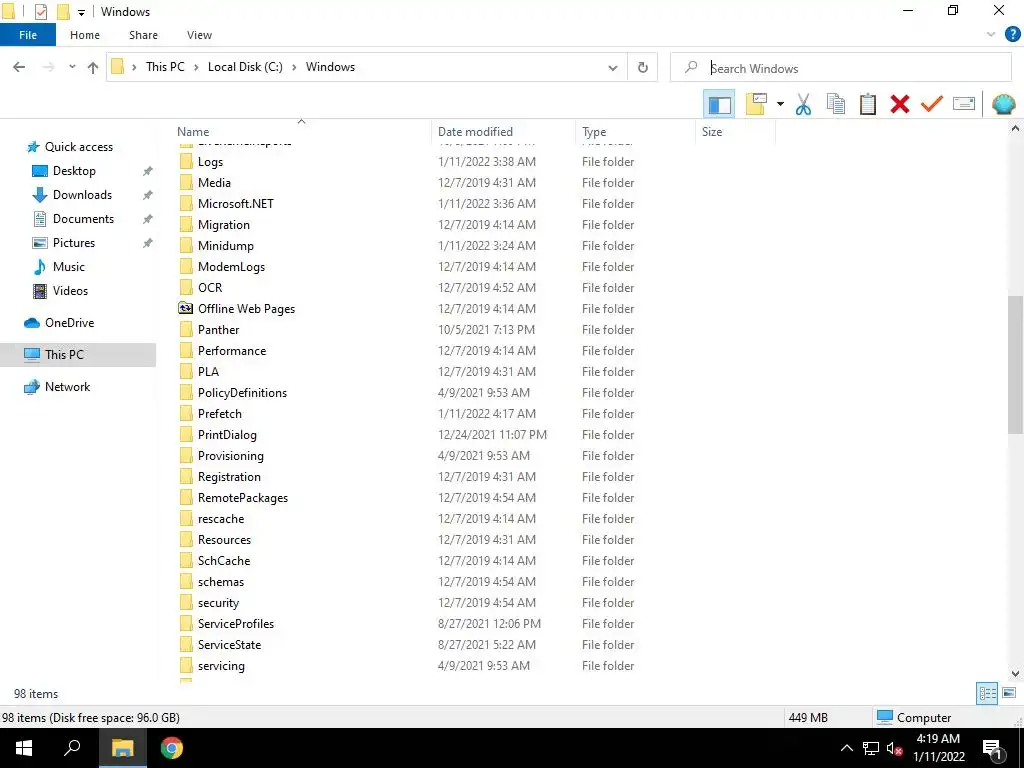This screenshot has height=768, width=1024.
Task: Open Videos in the navigation pane
Action: 70,291
